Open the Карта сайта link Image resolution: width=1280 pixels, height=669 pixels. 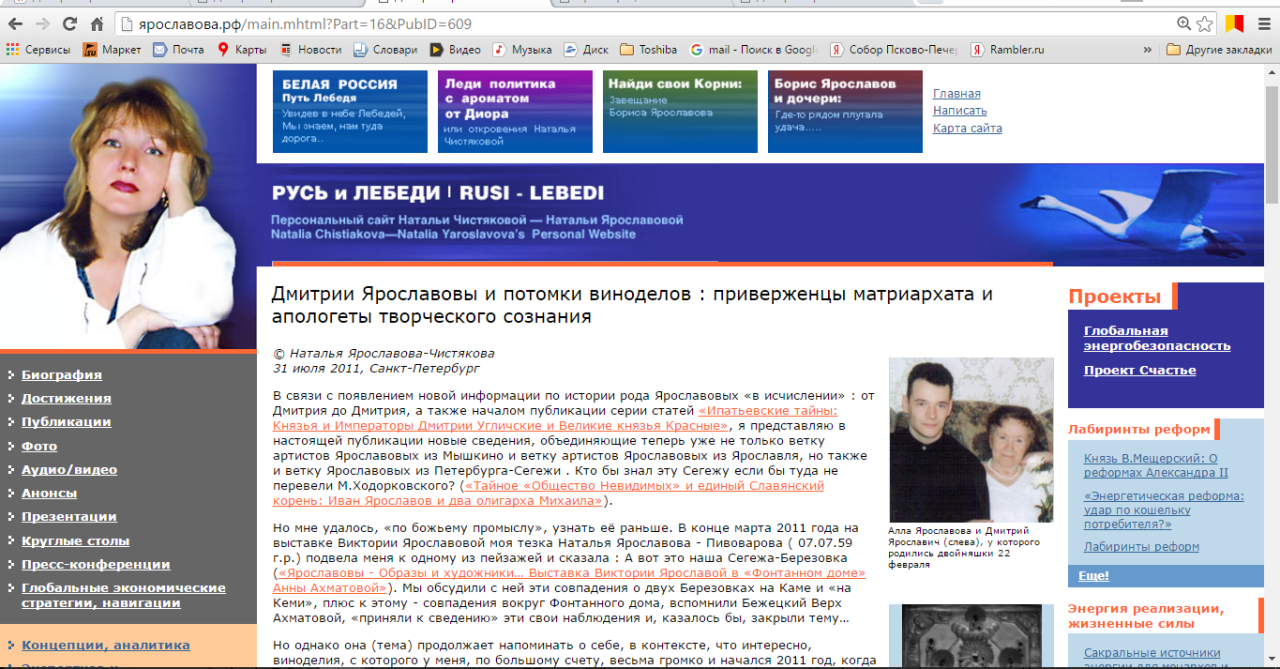(x=967, y=128)
